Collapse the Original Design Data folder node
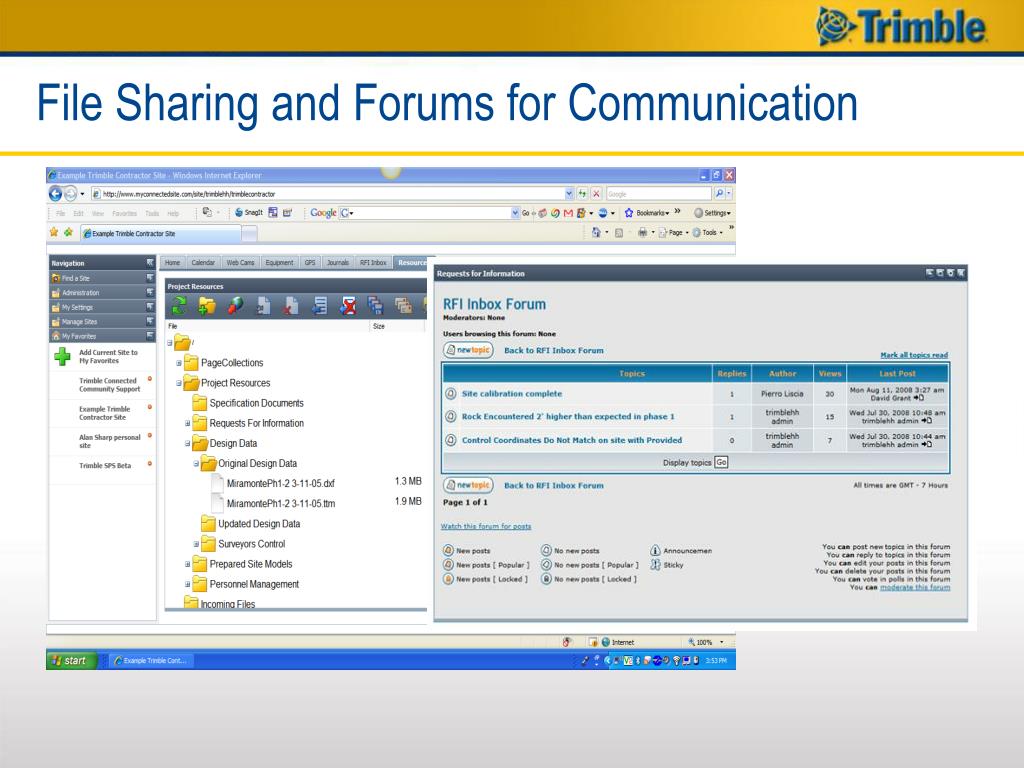1024x768 pixels. (x=196, y=464)
